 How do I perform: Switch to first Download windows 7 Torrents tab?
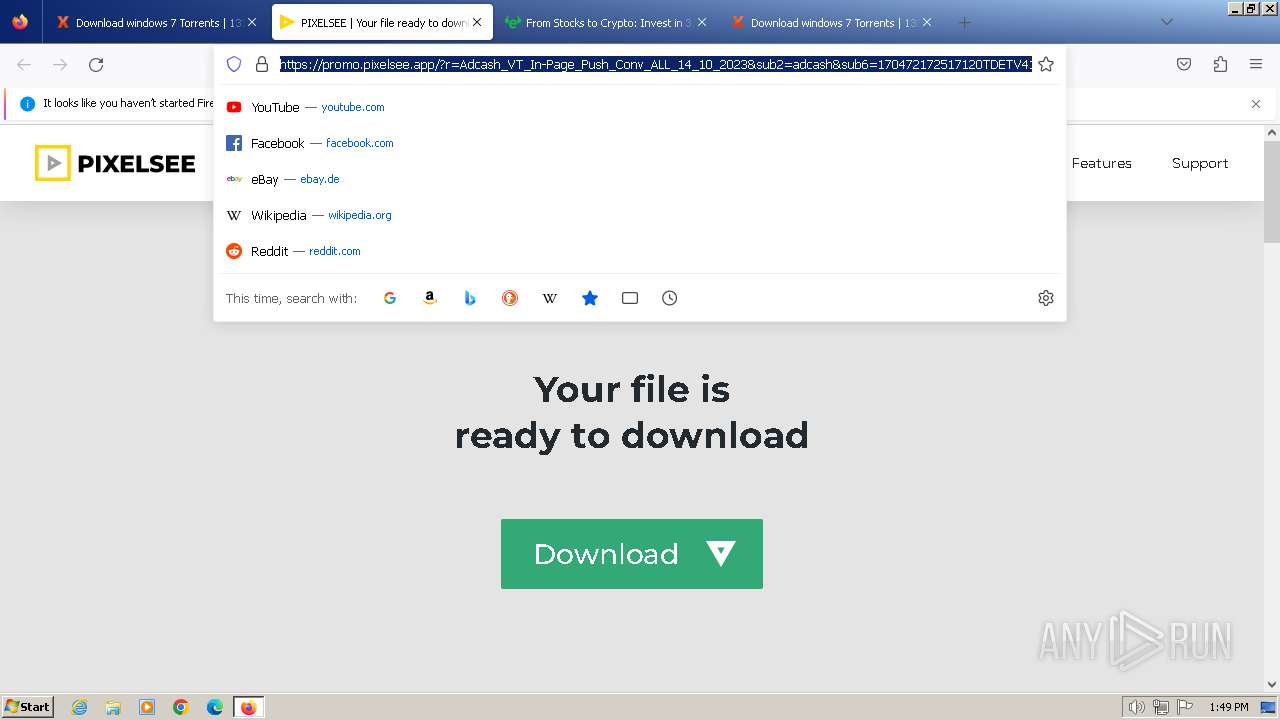tap(155, 22)
